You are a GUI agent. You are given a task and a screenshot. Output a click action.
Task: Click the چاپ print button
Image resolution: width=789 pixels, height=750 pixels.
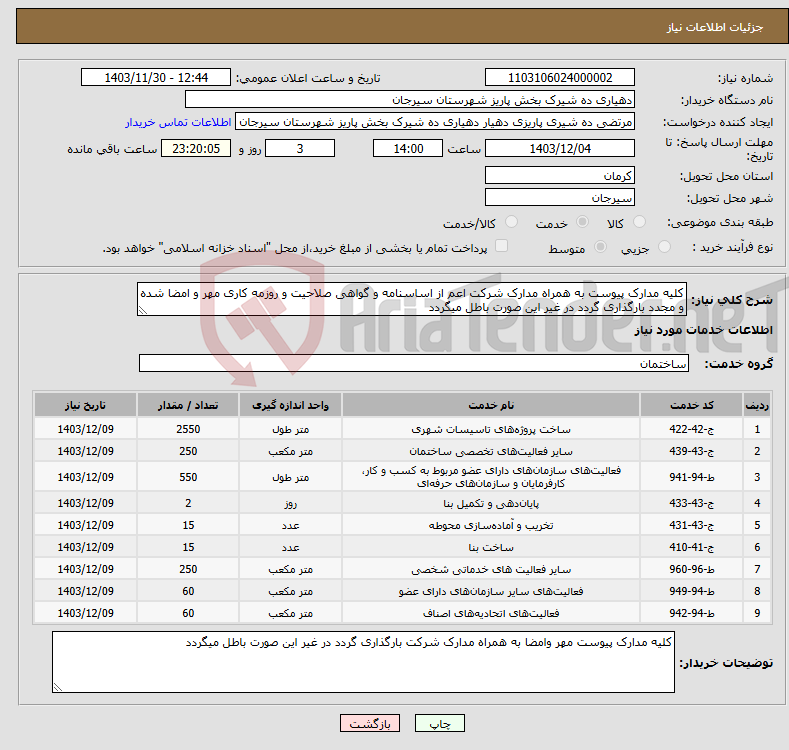point(440,723)
